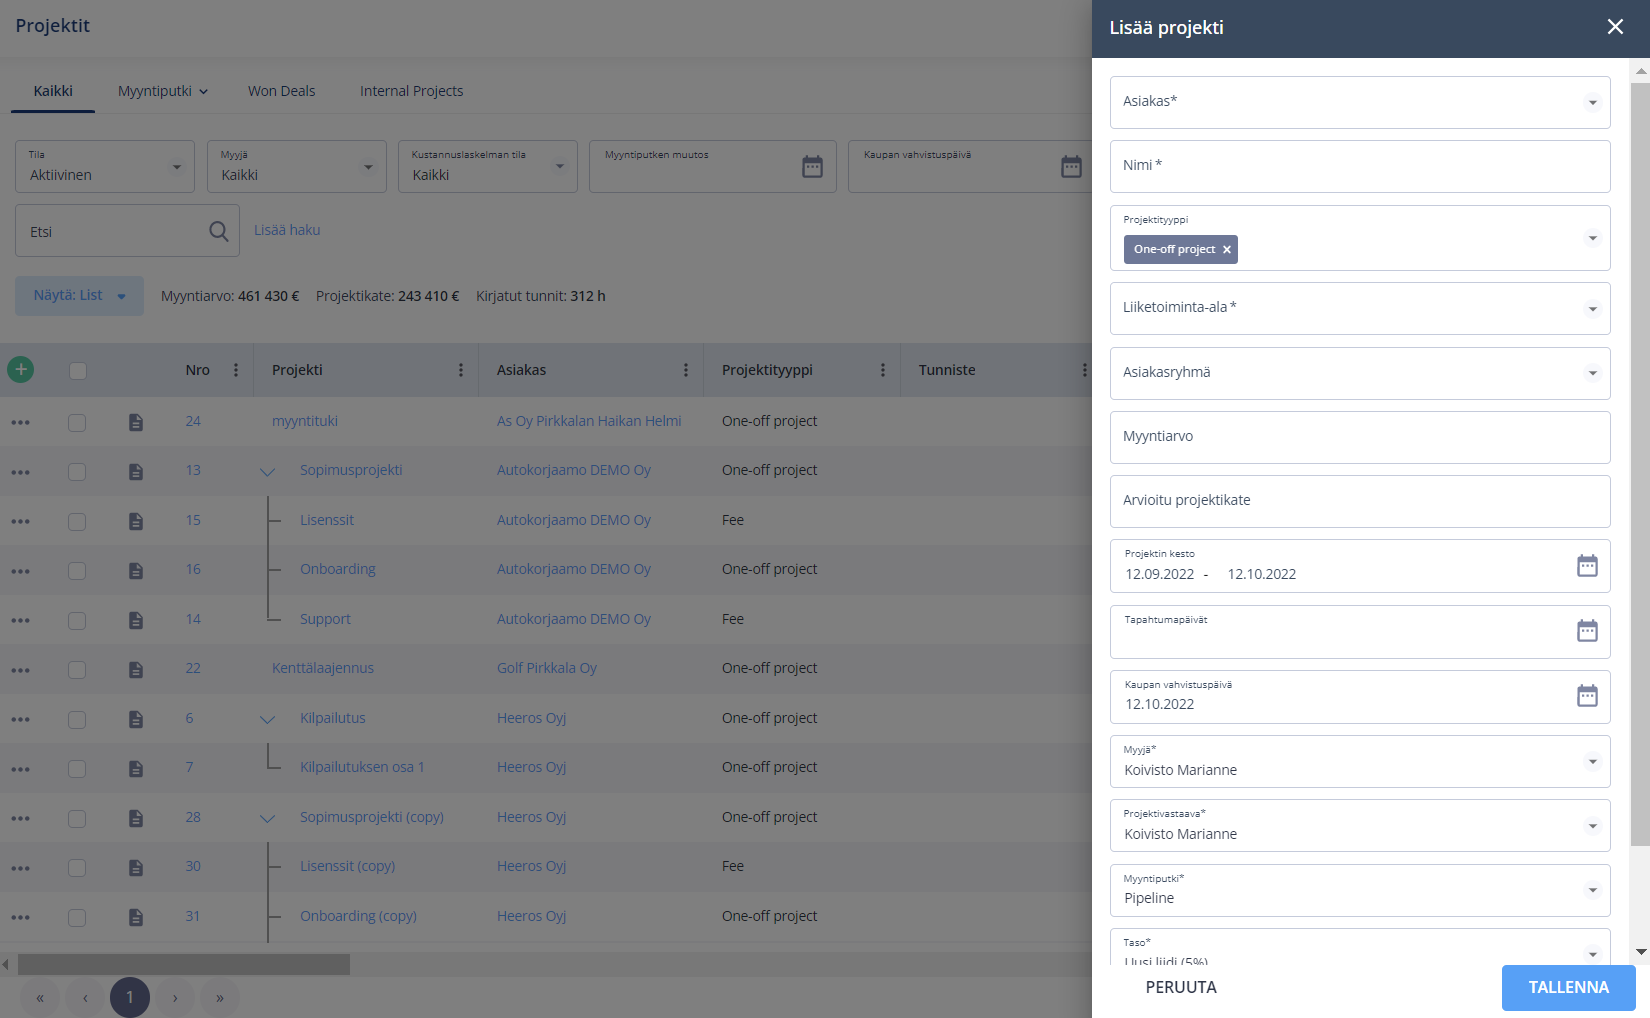Check the box for project 6 Kilpailutus
Image resolution: width=1650 pixels, height=1018 pixels.
pos(77,719)
